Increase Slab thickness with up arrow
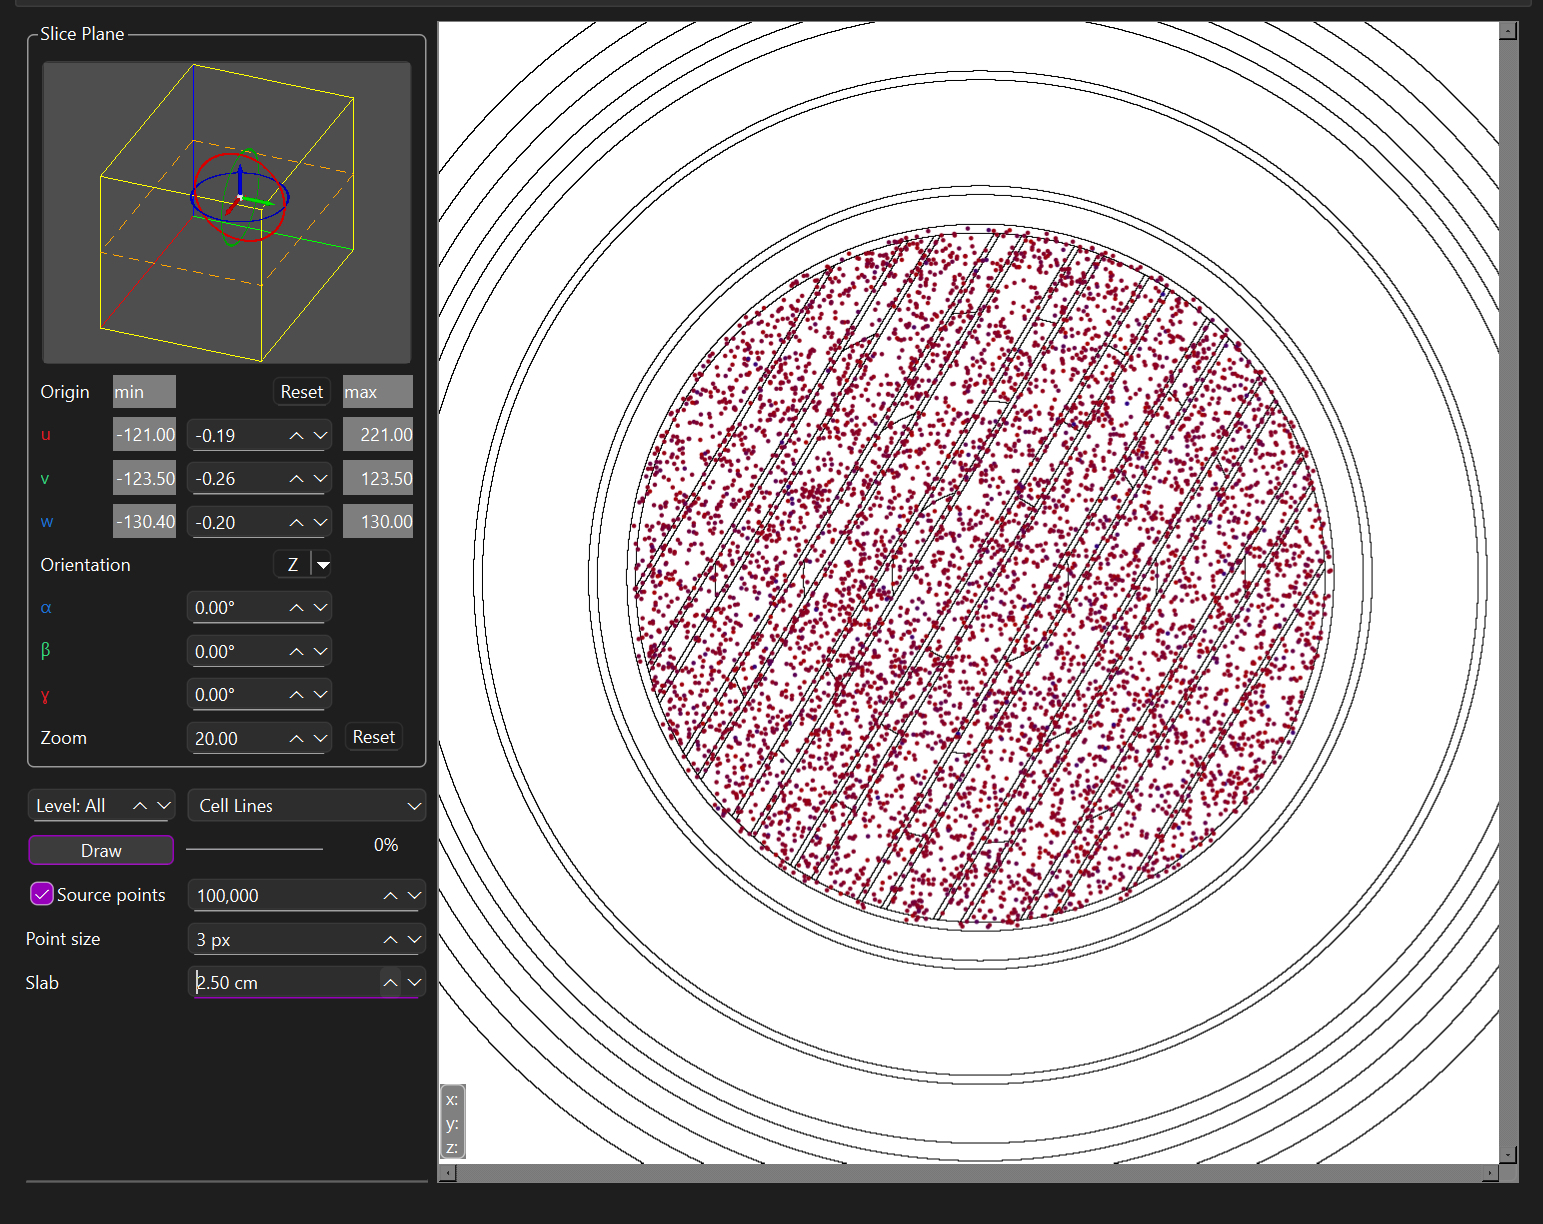 (390, 983)
